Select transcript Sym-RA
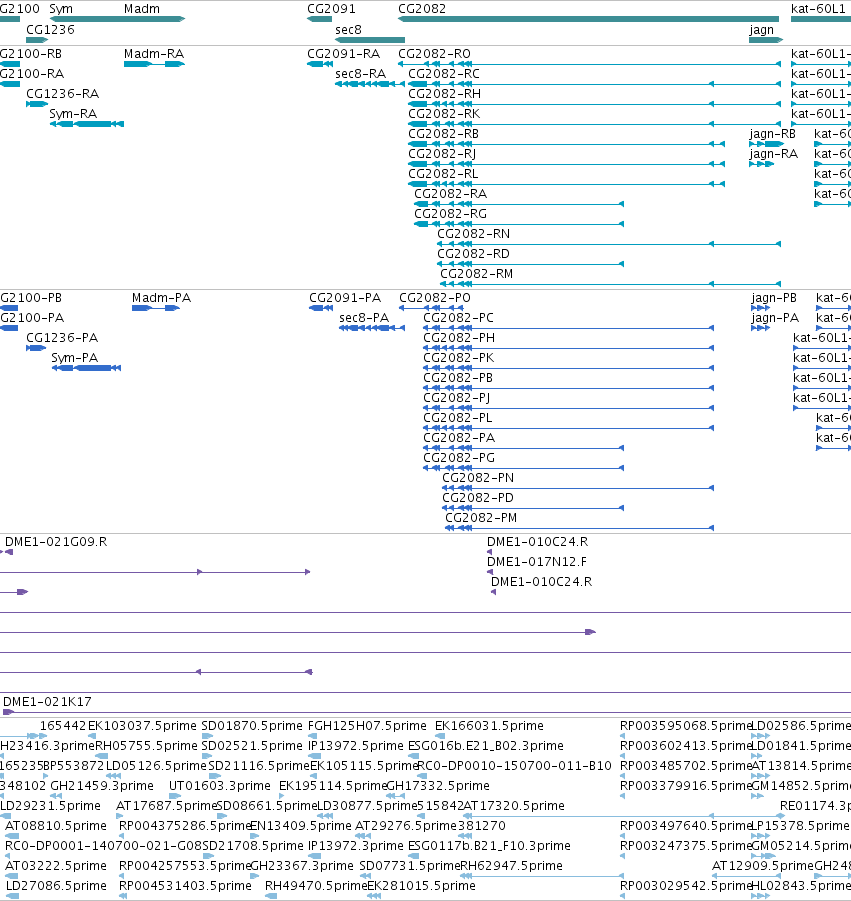This screenshot has height=901, width=851. click(x=73, y=114)
